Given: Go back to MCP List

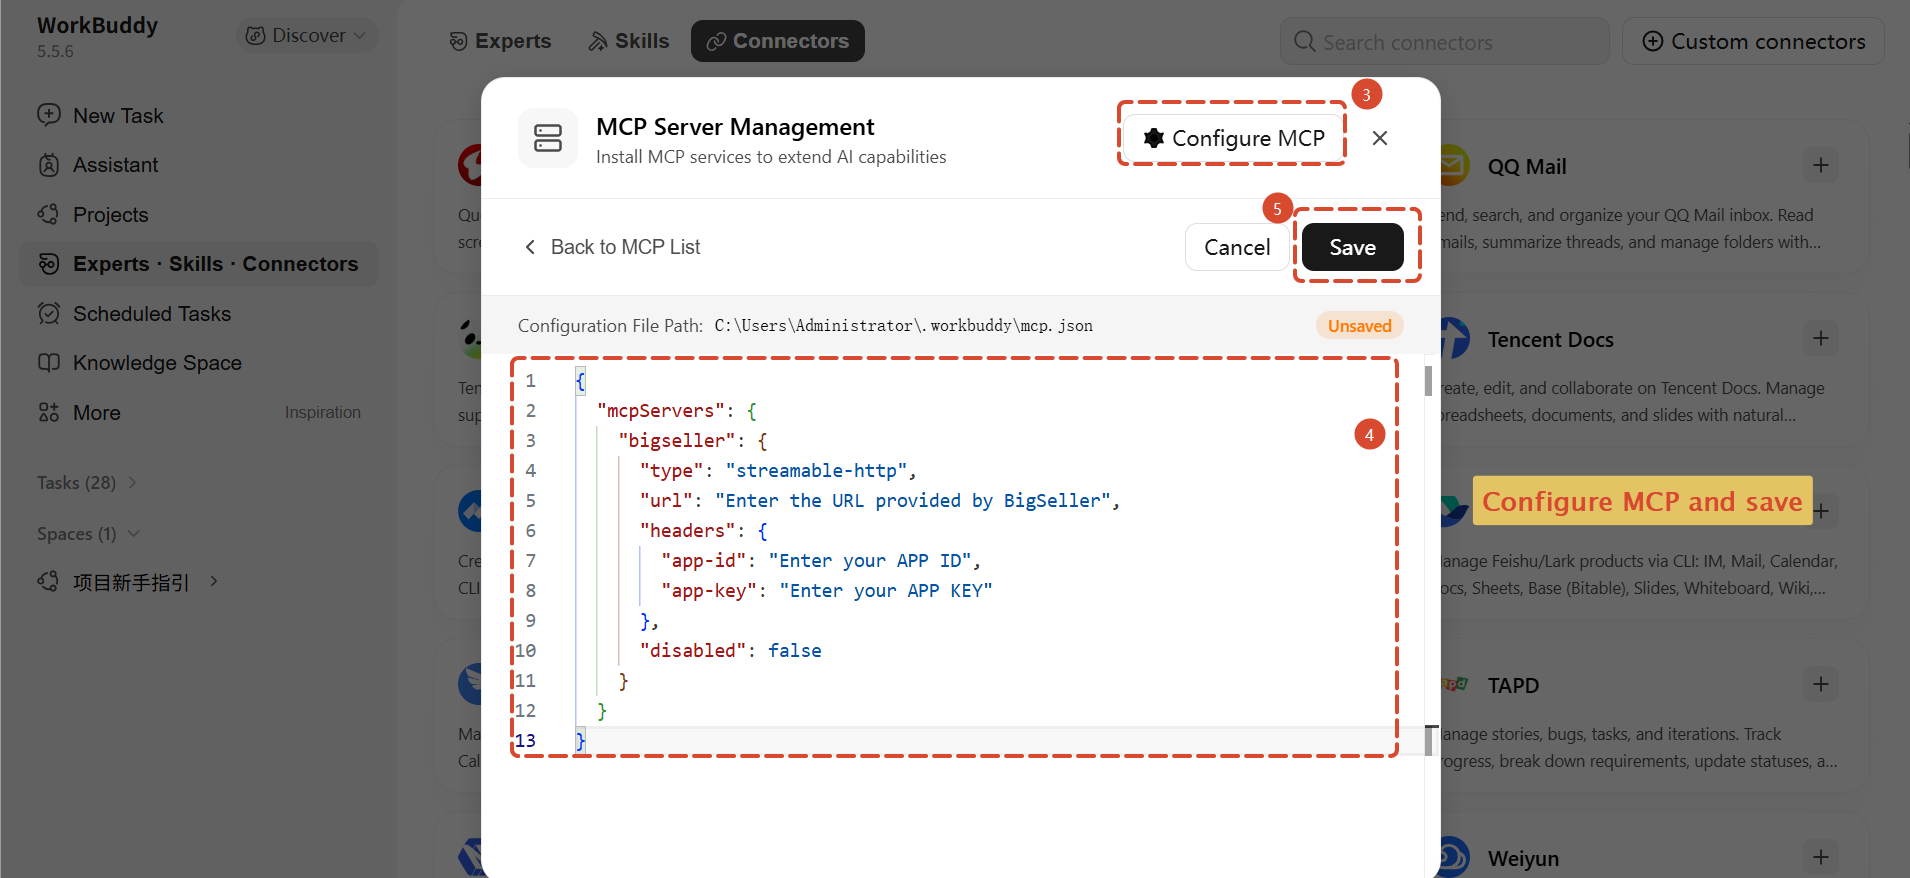Looking at the screenshot, I should [612, 247].
